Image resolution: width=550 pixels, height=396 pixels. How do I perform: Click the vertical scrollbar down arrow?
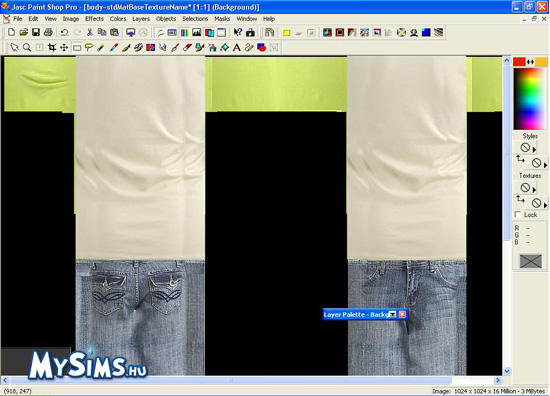coord(507,371)
